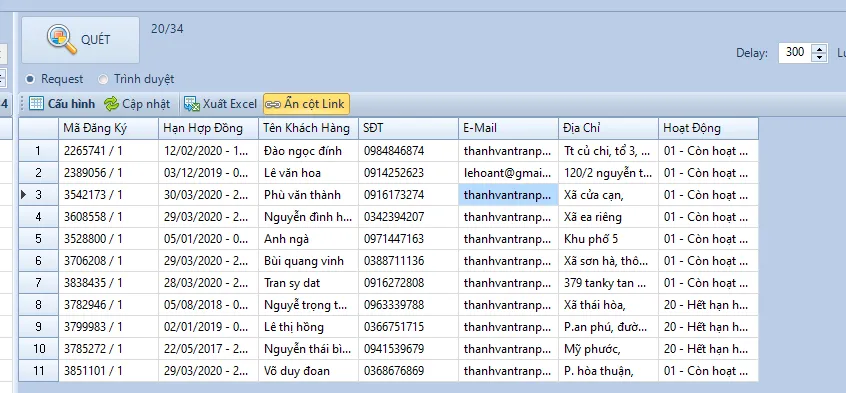This screenshot has height=393, width=846.
Task: Click name cell Tran sy dat
Action: coord(309,283)
